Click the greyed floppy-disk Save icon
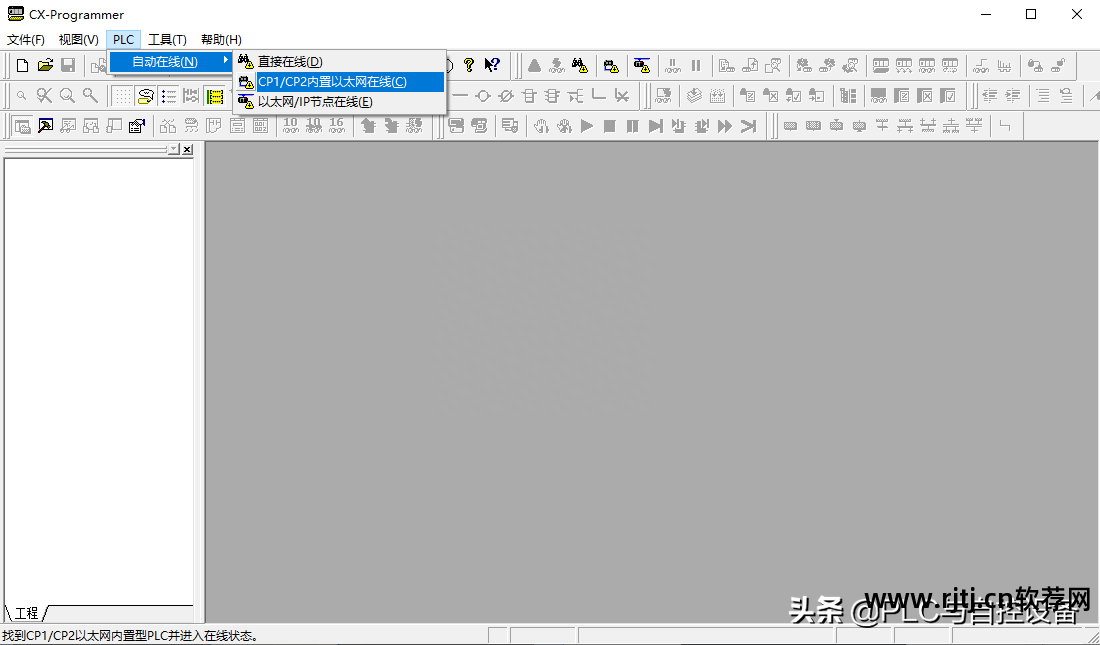Viewport: 1100px width, 645px height. (68, 66)
